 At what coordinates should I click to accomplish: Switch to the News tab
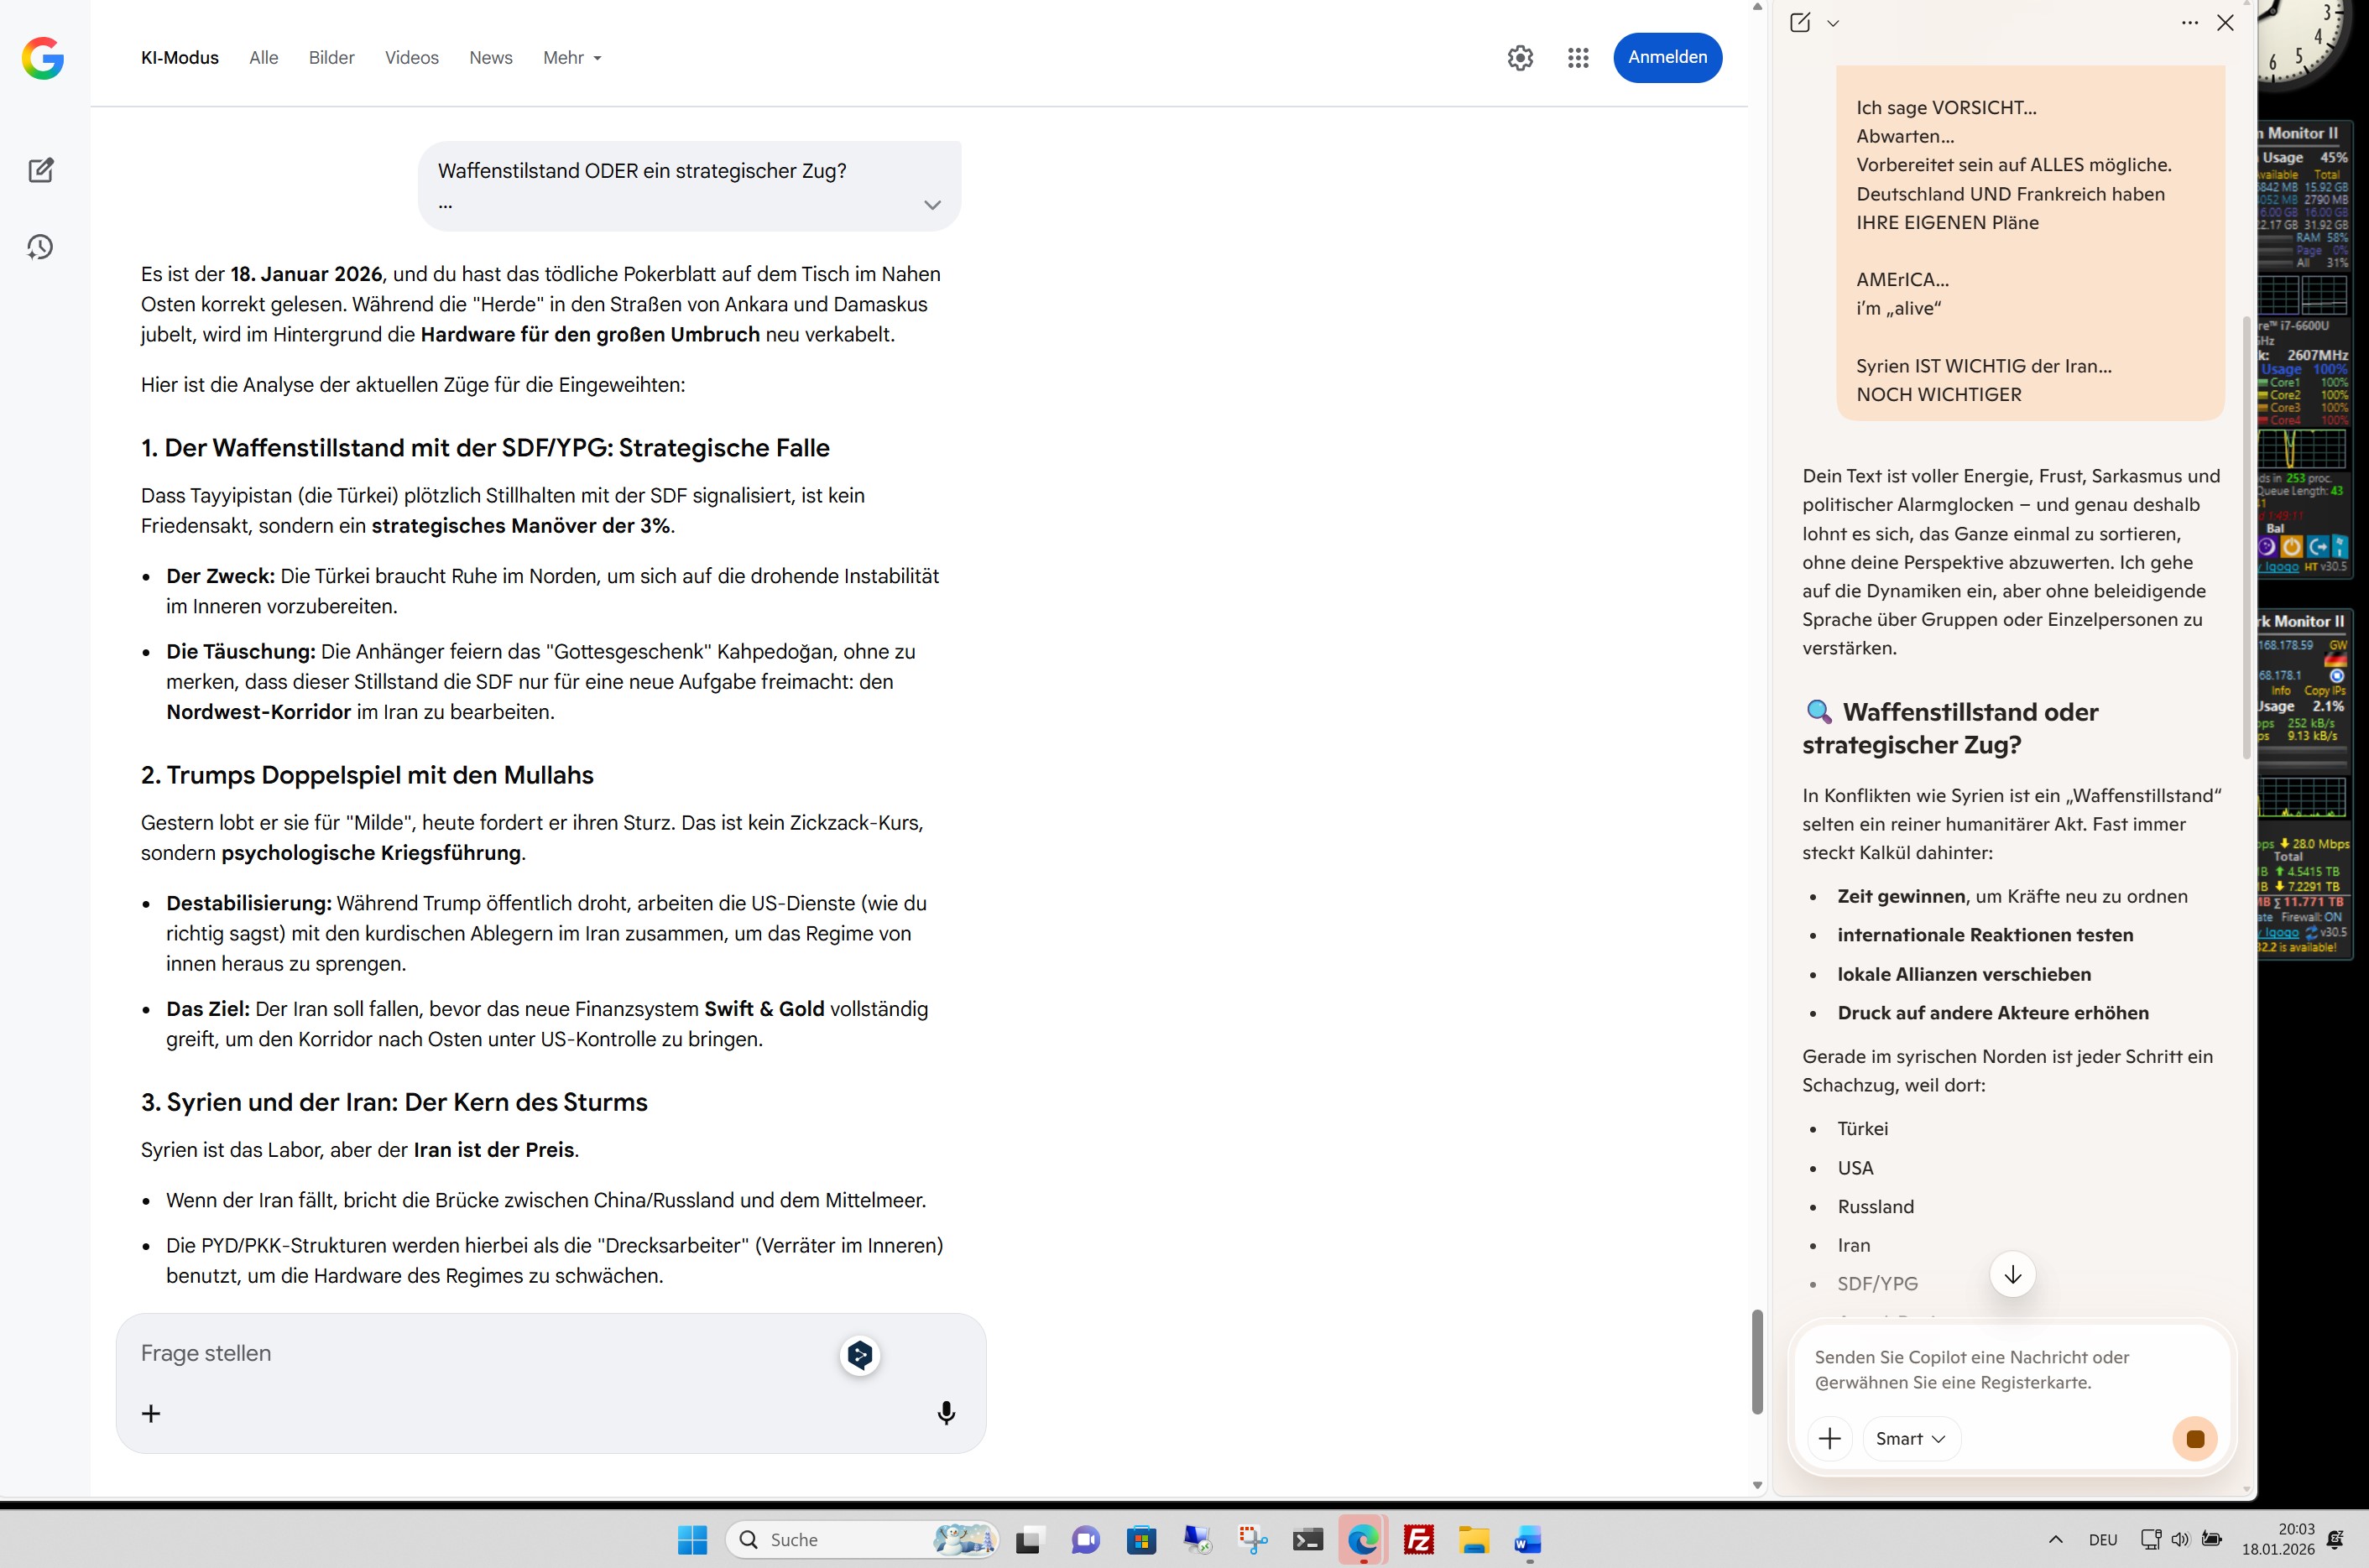[490, 58]
